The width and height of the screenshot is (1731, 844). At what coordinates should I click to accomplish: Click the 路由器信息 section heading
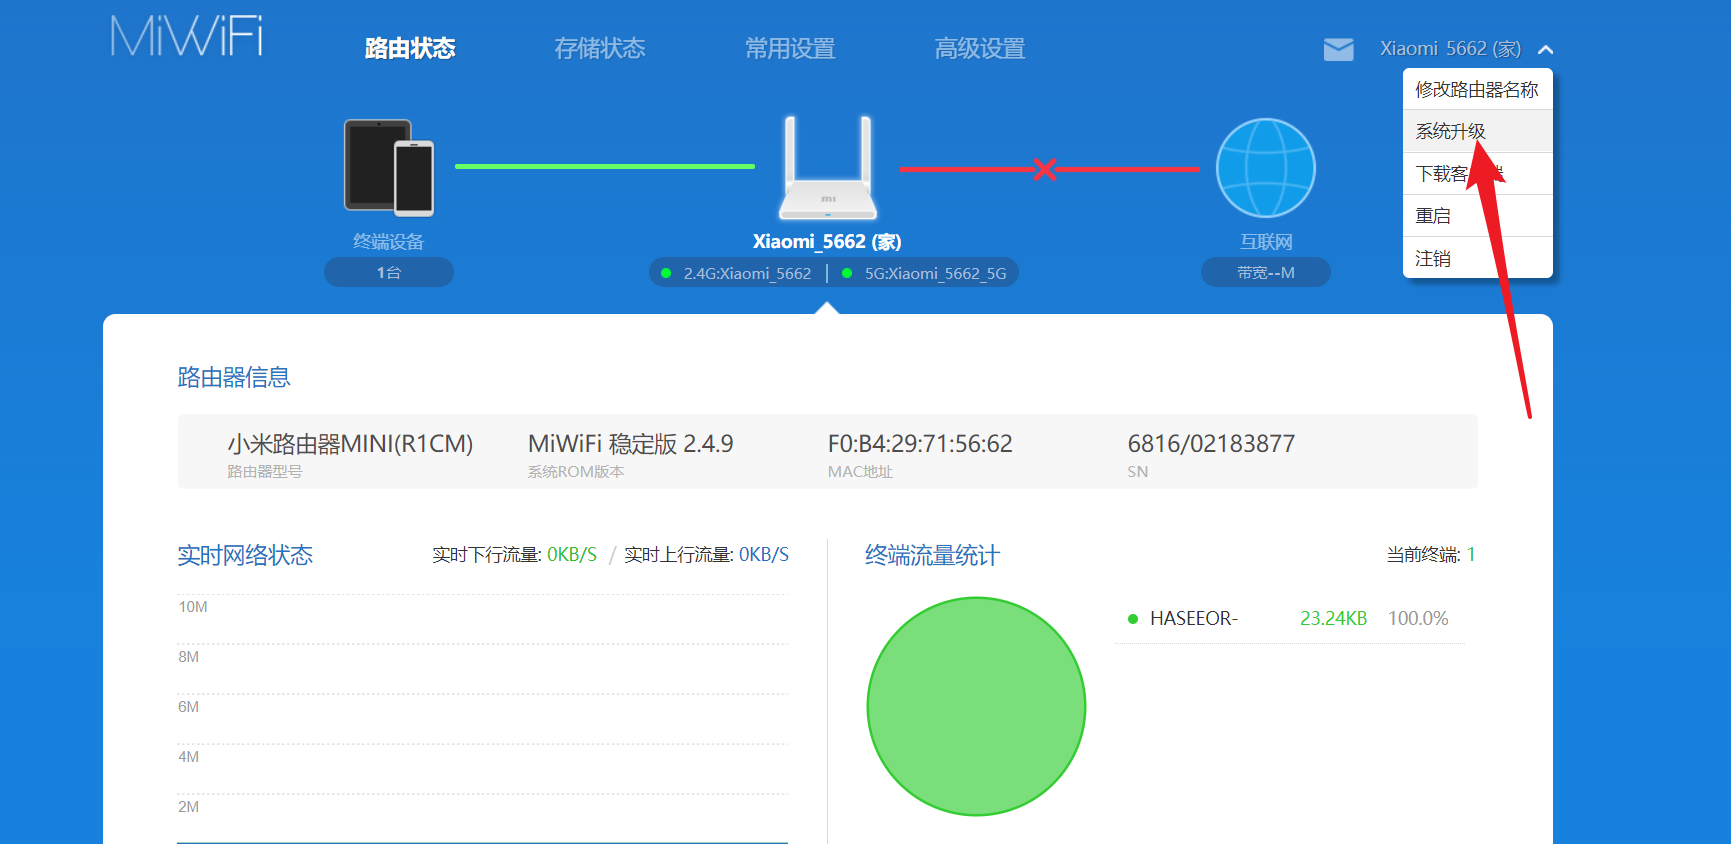(x=234, y=377)
